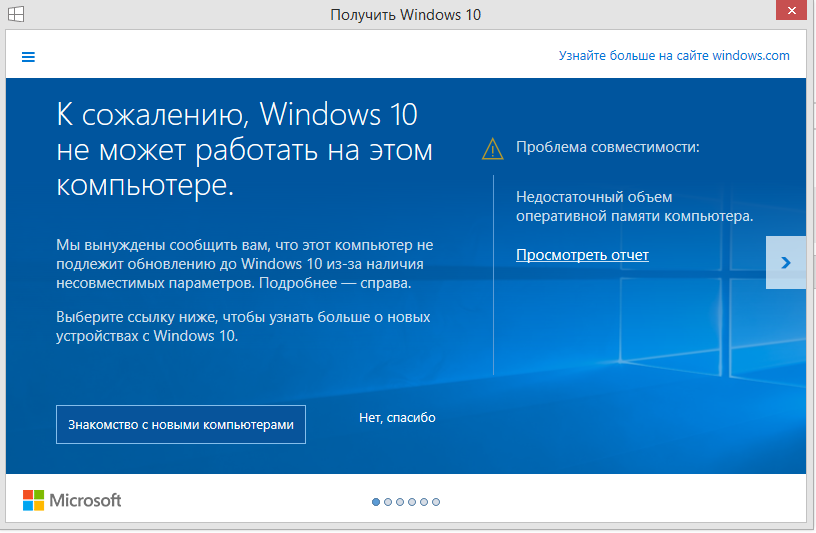Screen dimensions: 816x533
Task: Select the first page indicator dot
Action: (376, 502)
